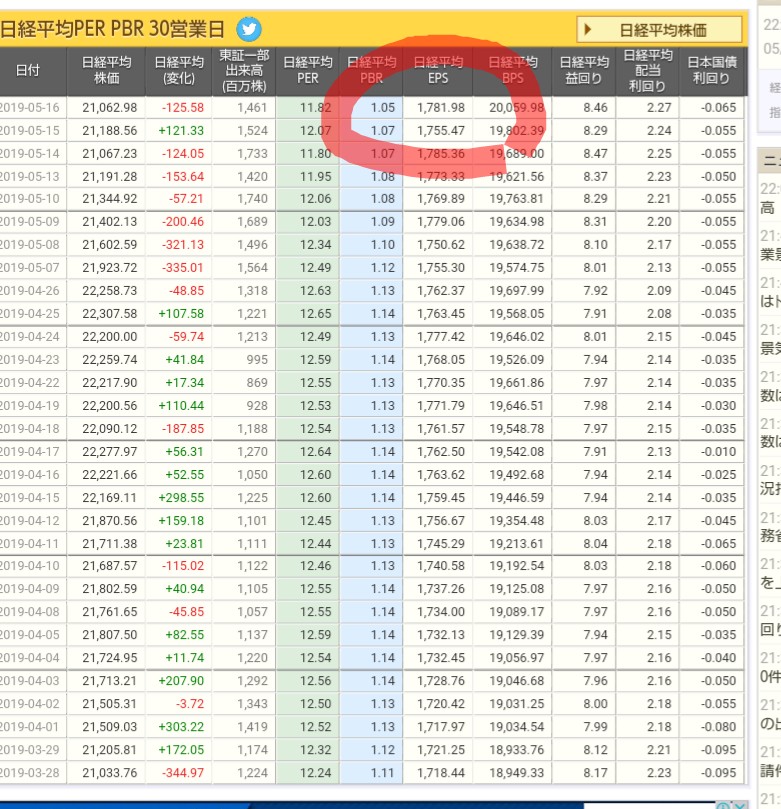Click the earnings yield 8.47
The height and width of the screenshot is (809, 781).
[595, 154]
